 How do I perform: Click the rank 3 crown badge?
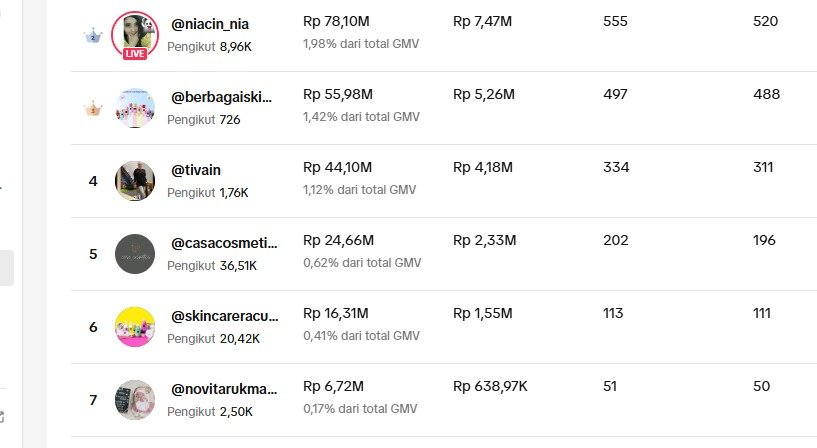[93, 109]
